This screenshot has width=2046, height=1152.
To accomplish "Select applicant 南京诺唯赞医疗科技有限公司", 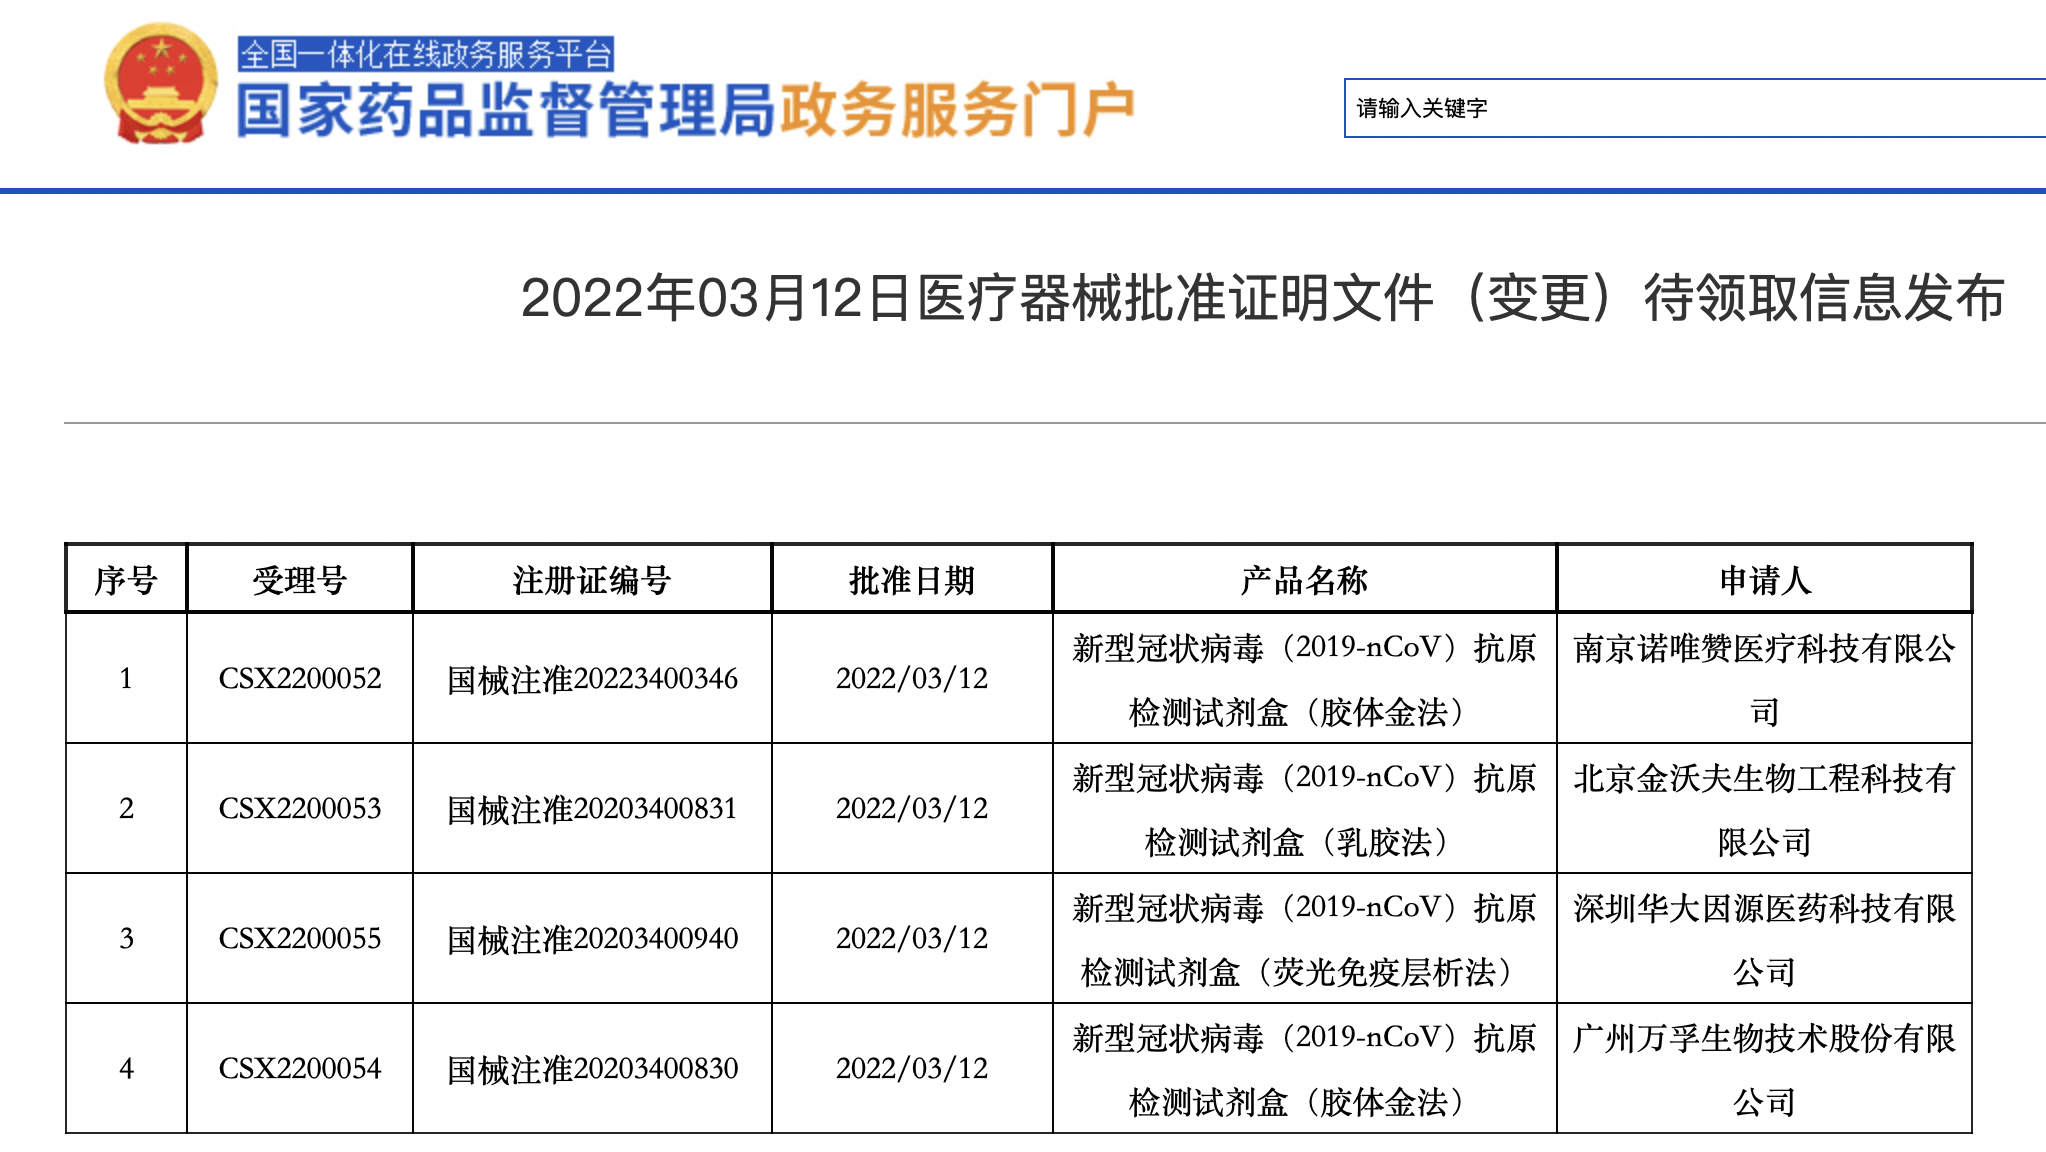I will click(1765, 680).
